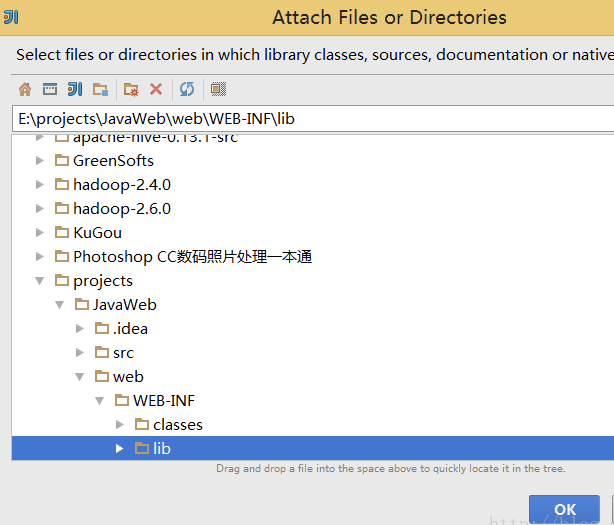
Task: Click the path input field
Action: 313,119
